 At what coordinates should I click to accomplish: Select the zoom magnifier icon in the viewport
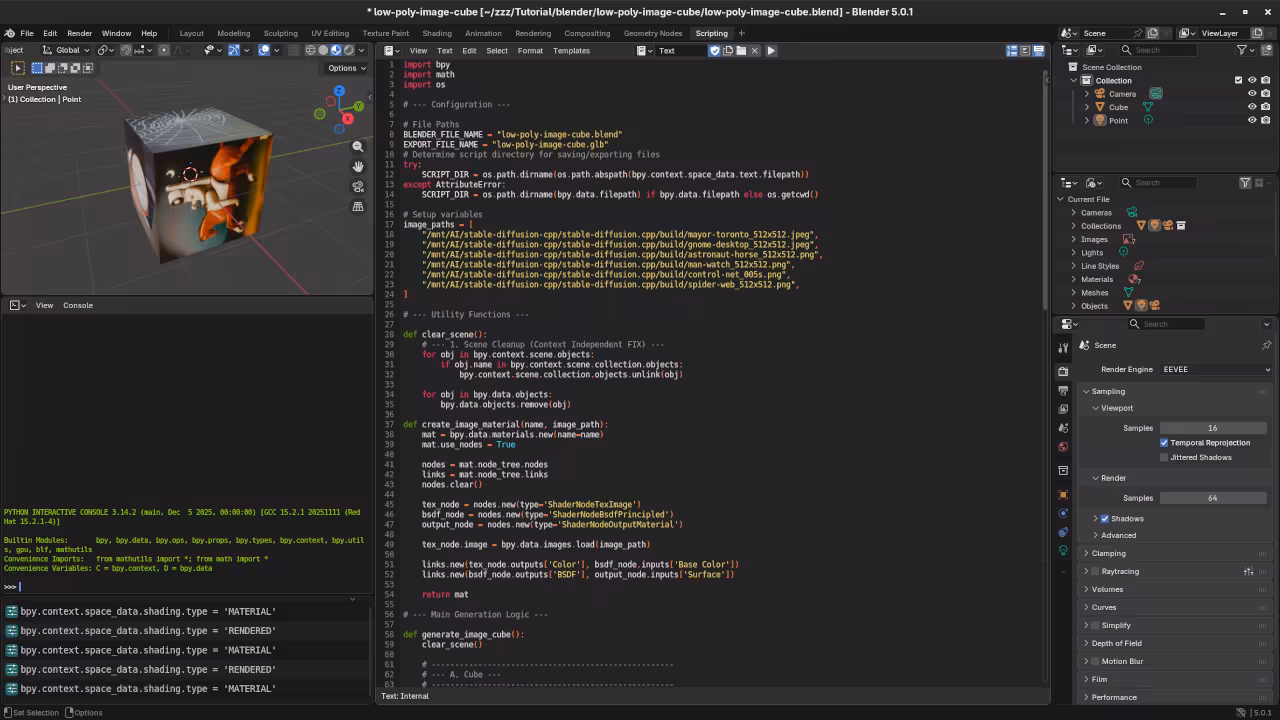[359, 145]
